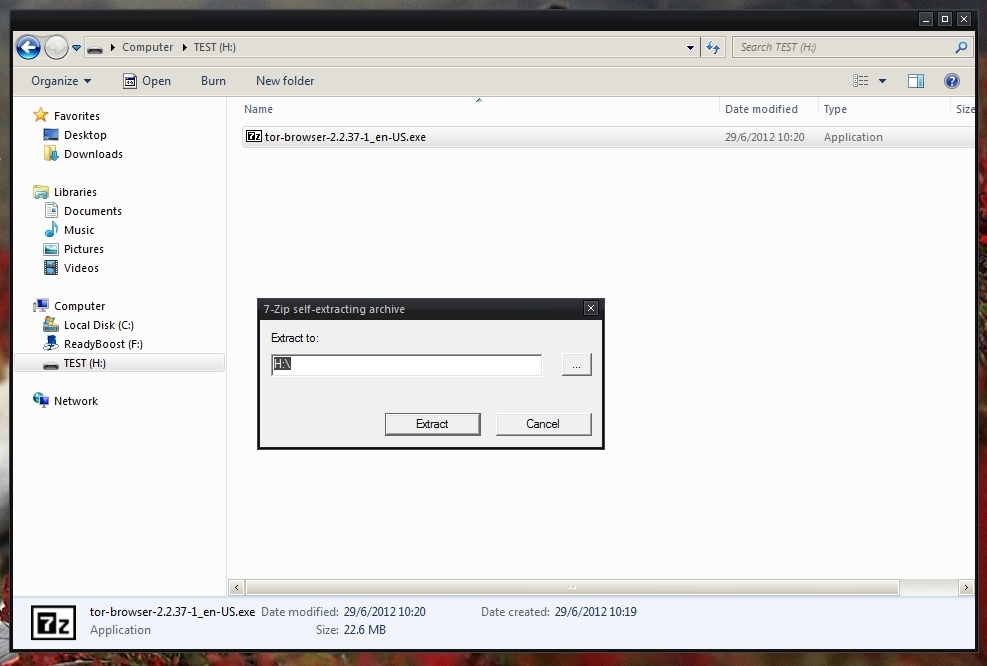
Task: Open Local Disk (C:)
Action: (x=99, y=325)
